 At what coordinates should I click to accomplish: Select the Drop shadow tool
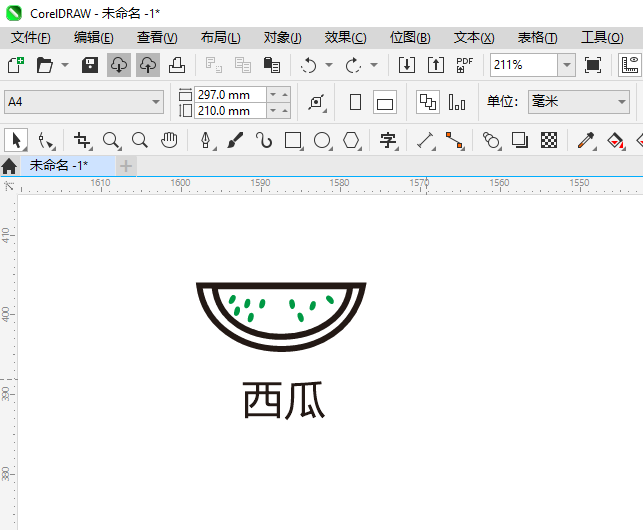(x=520, y=141)
